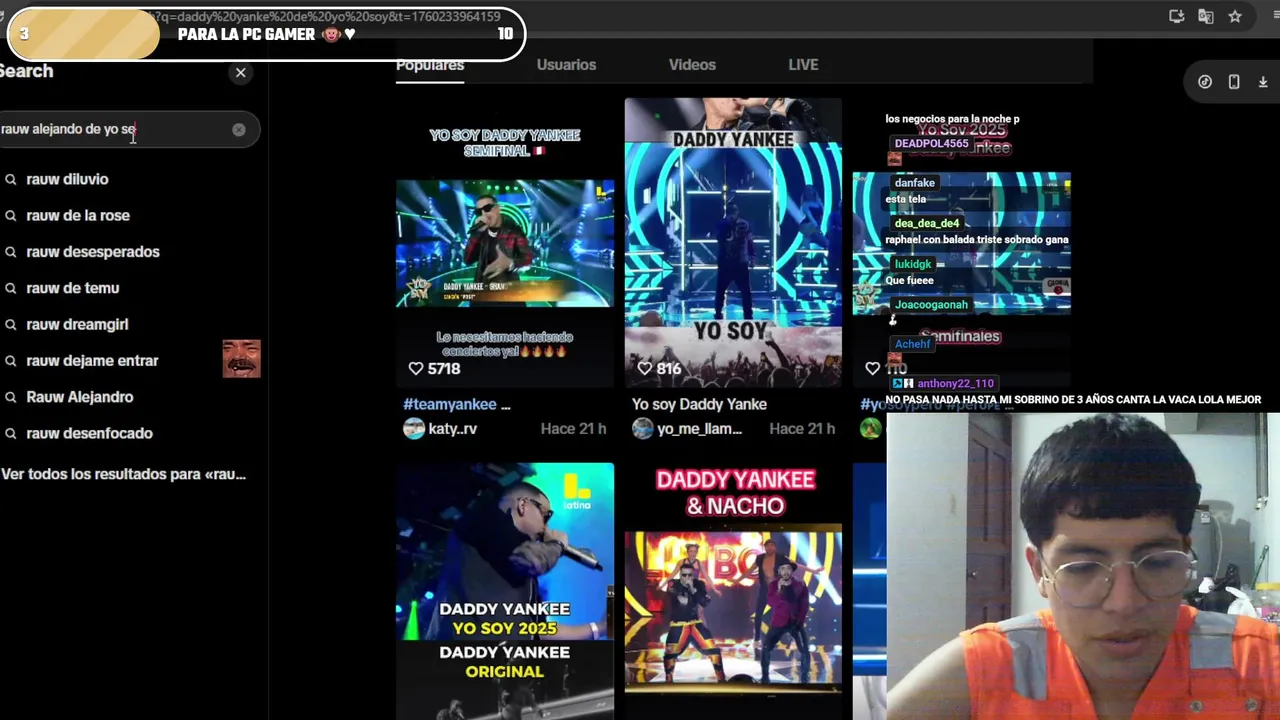Open katy..rv username link
Screen dimensions: 1280x720
[453, 429]
